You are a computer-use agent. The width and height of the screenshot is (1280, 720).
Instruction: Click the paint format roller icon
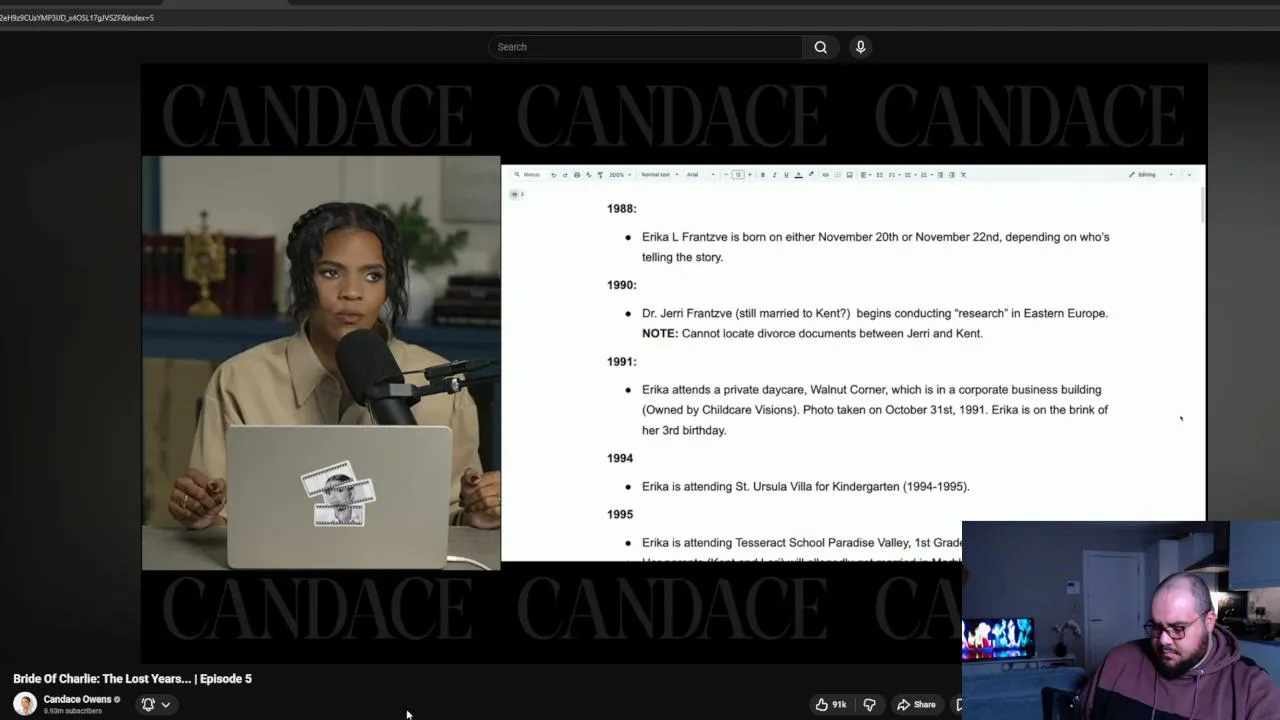600,175
